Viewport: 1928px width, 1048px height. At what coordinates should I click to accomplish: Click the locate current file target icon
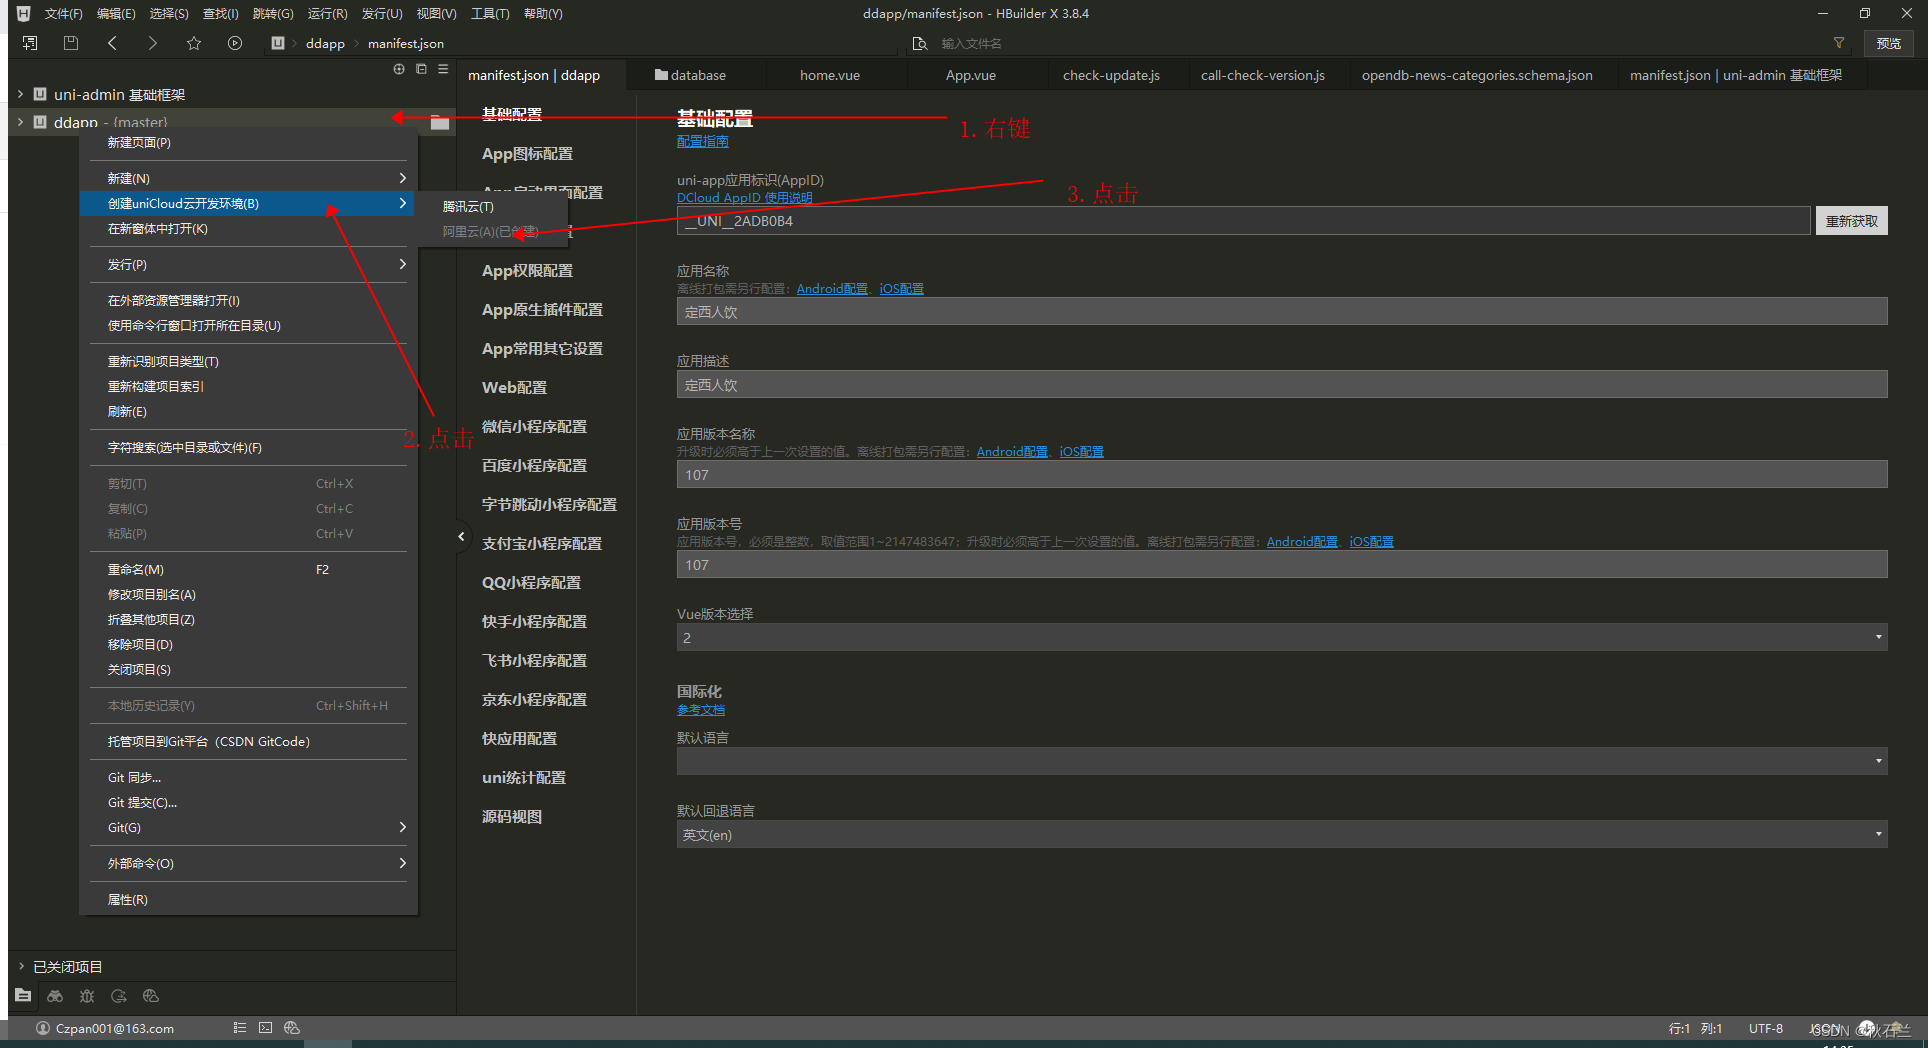pos(399,69)
